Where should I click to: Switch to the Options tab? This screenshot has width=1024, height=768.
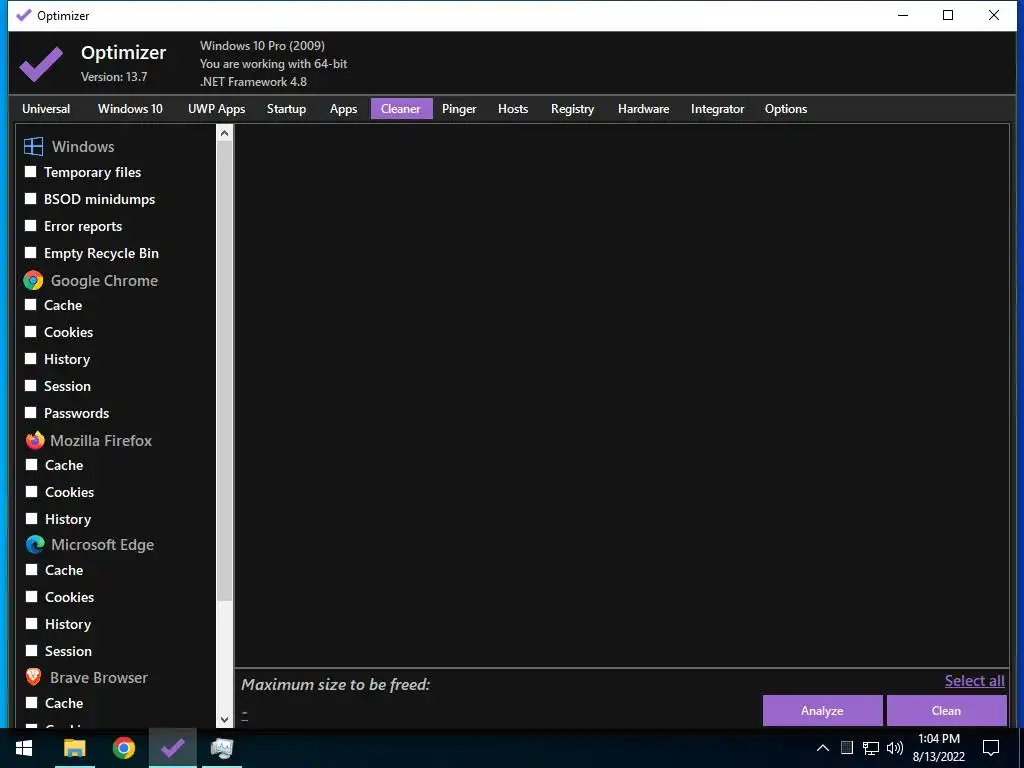point(786,108)
